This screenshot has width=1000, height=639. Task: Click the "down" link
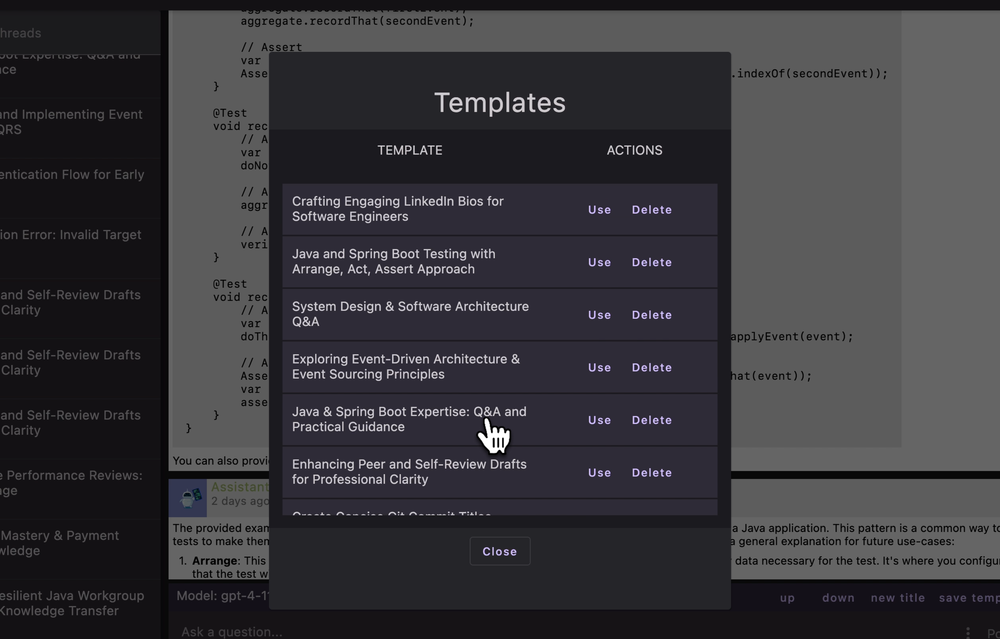tap(838, 597)
